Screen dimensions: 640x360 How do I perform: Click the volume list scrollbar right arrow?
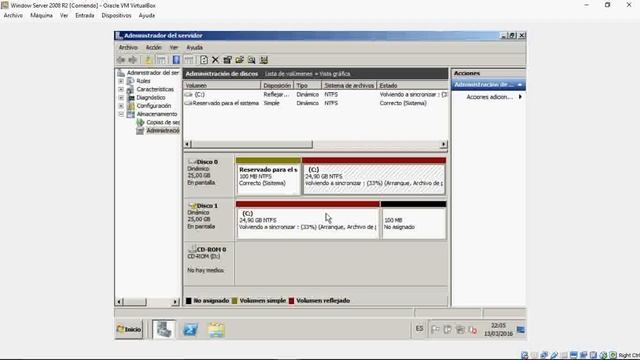click(444, 144)
